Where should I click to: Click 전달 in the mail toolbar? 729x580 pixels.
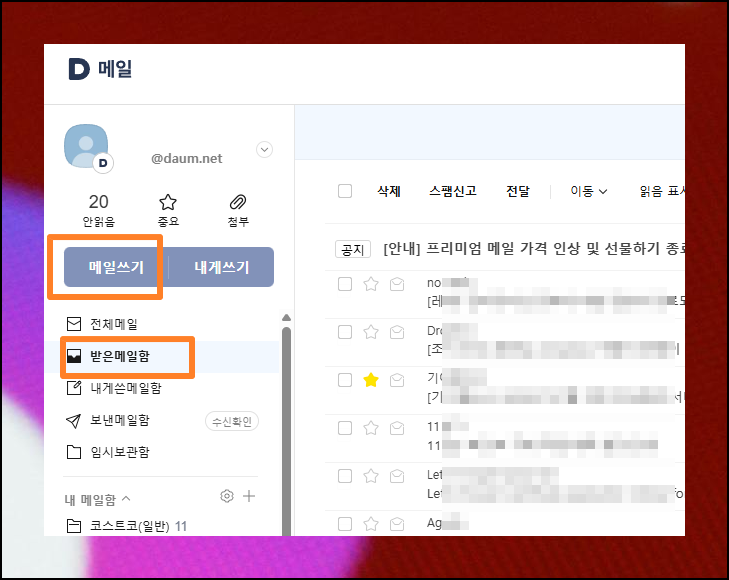point(518,191)
